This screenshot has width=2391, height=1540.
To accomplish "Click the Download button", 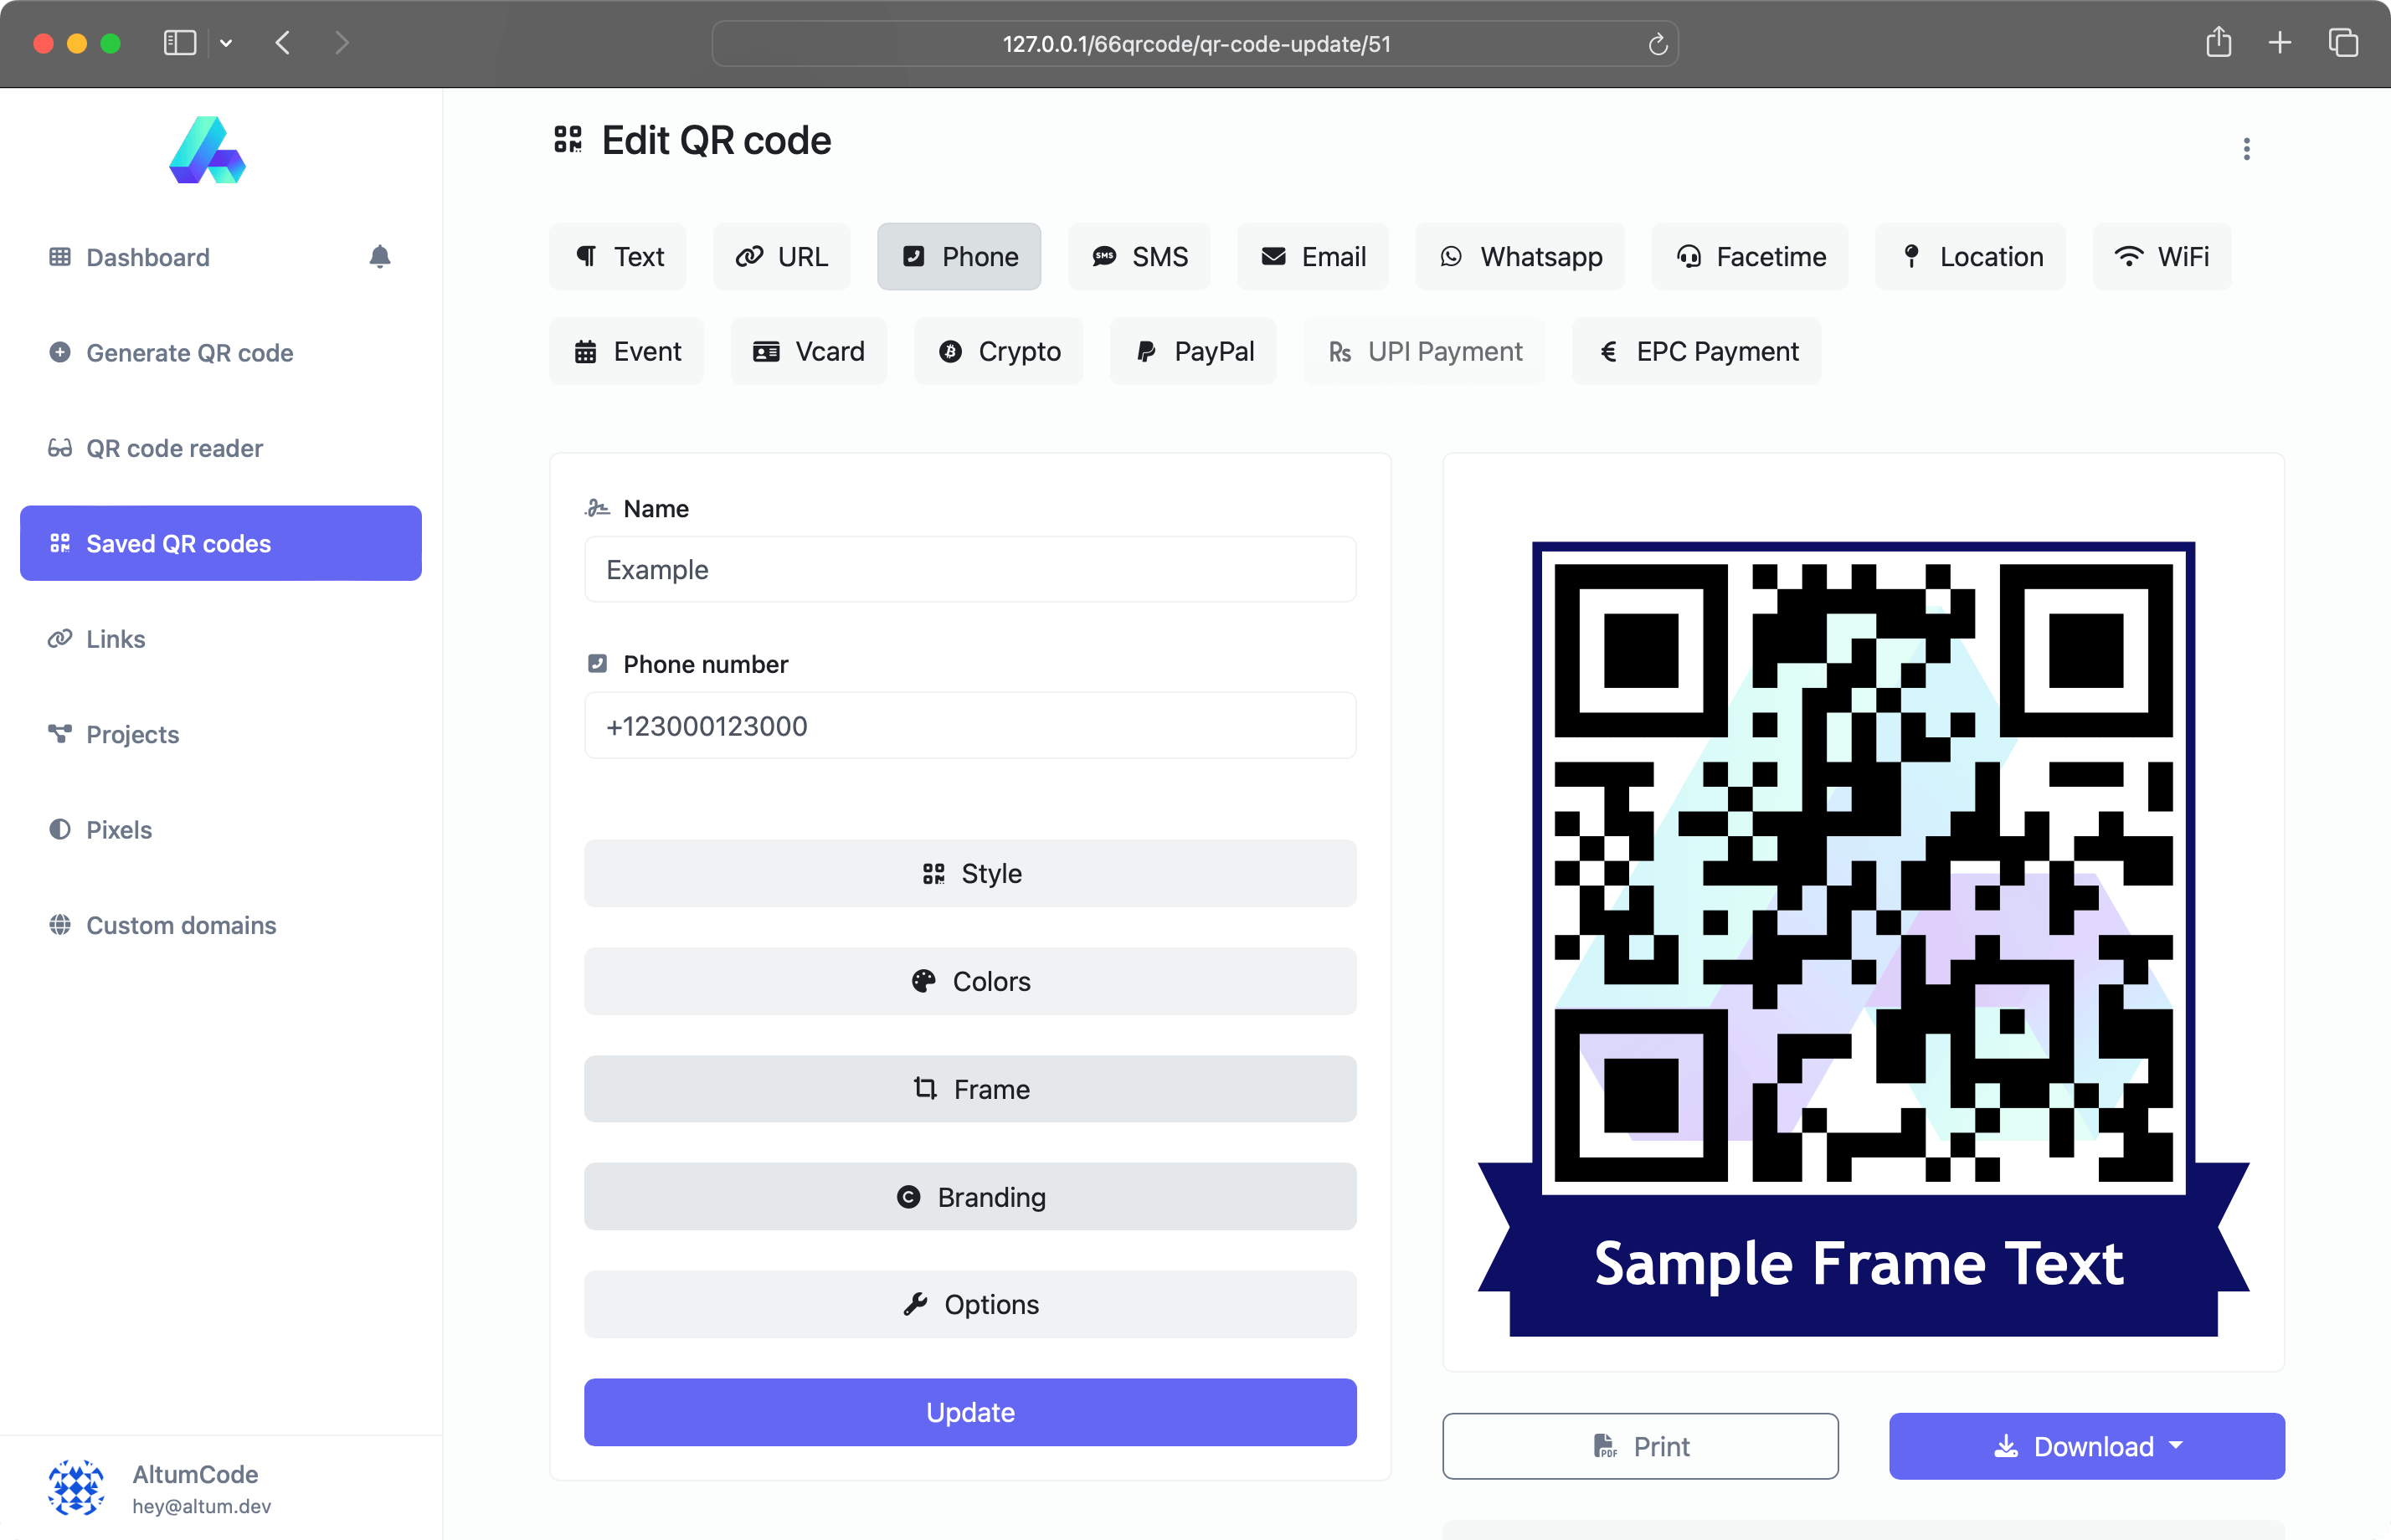I will (2086, 1445).
